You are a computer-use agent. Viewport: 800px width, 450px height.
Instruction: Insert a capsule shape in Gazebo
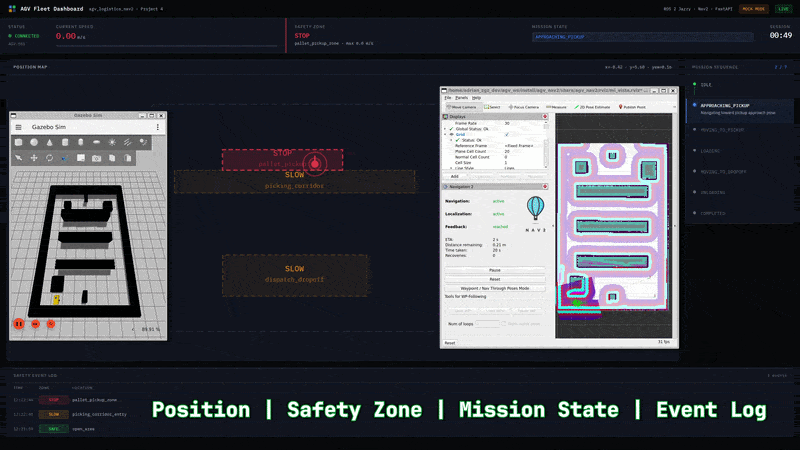pyautogui.click(x=81, y=142)
